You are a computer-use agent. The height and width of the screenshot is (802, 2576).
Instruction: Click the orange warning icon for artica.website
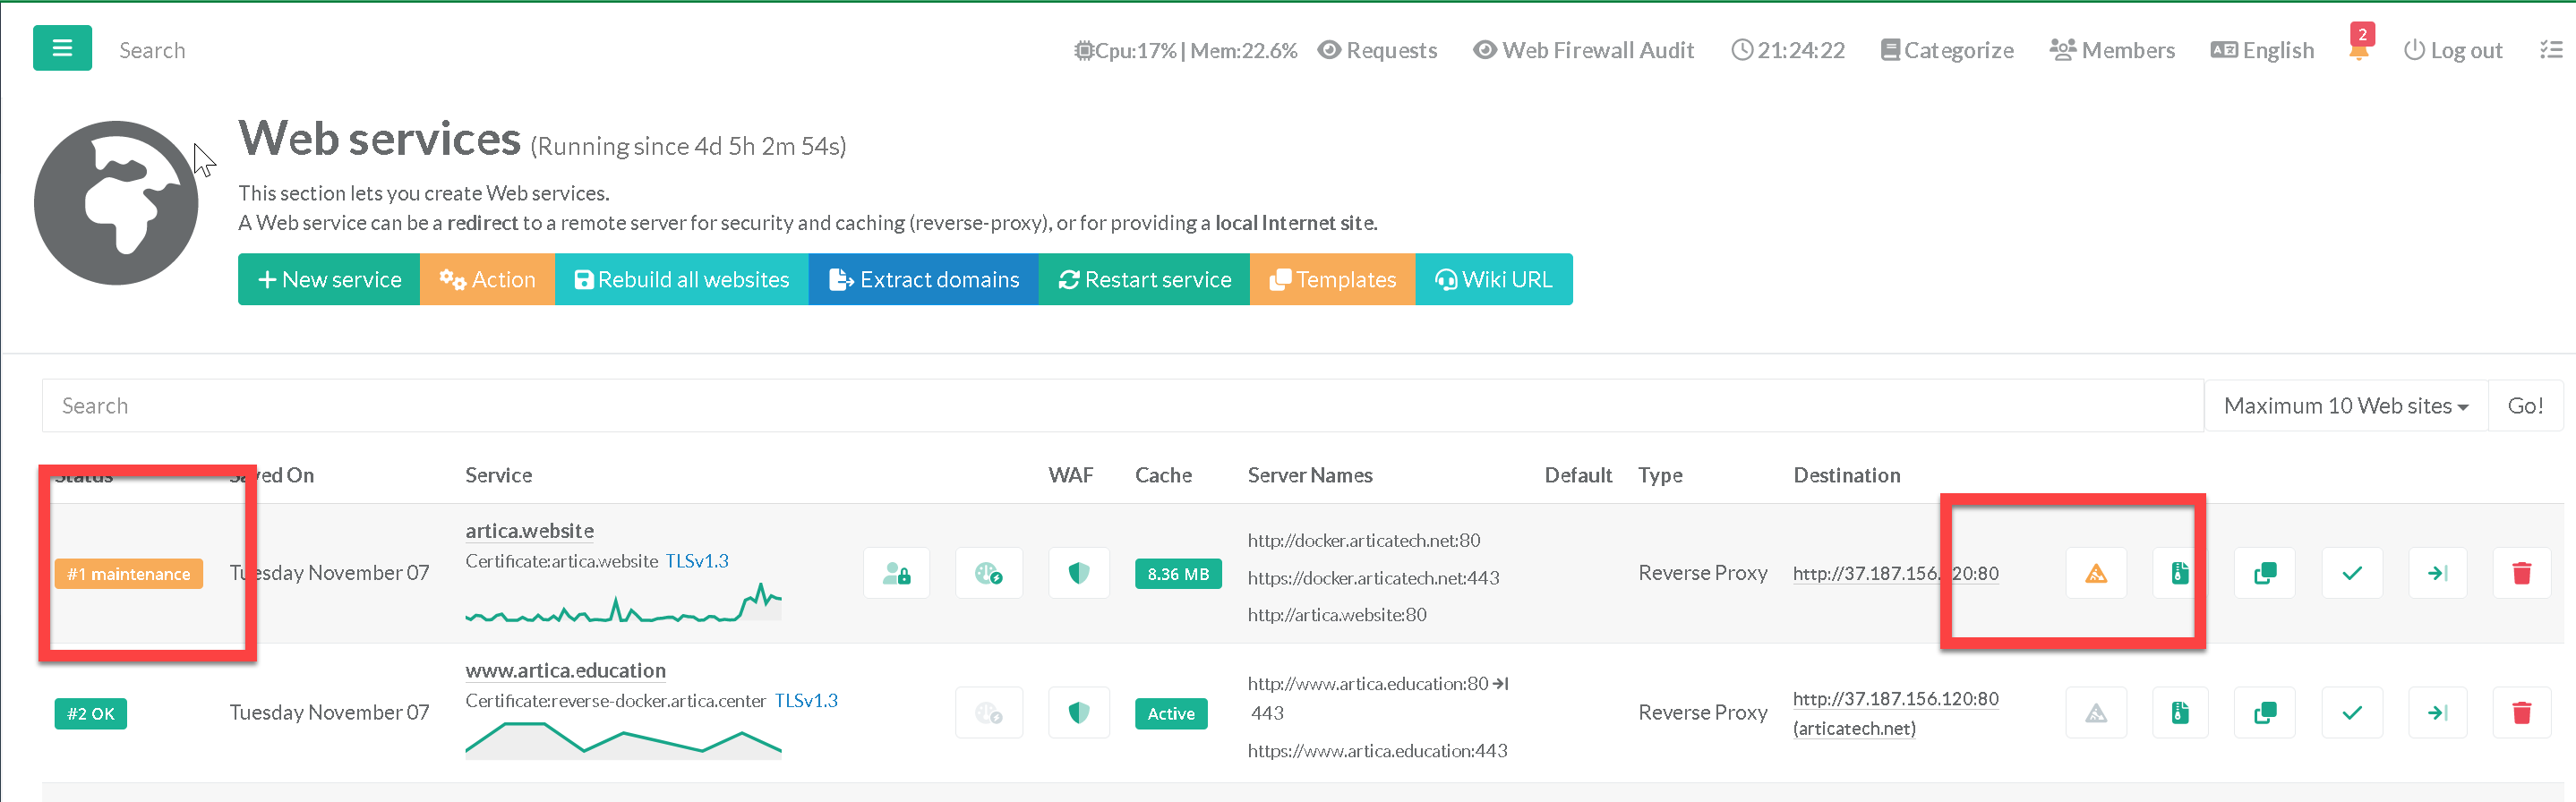pos(2095,573)
